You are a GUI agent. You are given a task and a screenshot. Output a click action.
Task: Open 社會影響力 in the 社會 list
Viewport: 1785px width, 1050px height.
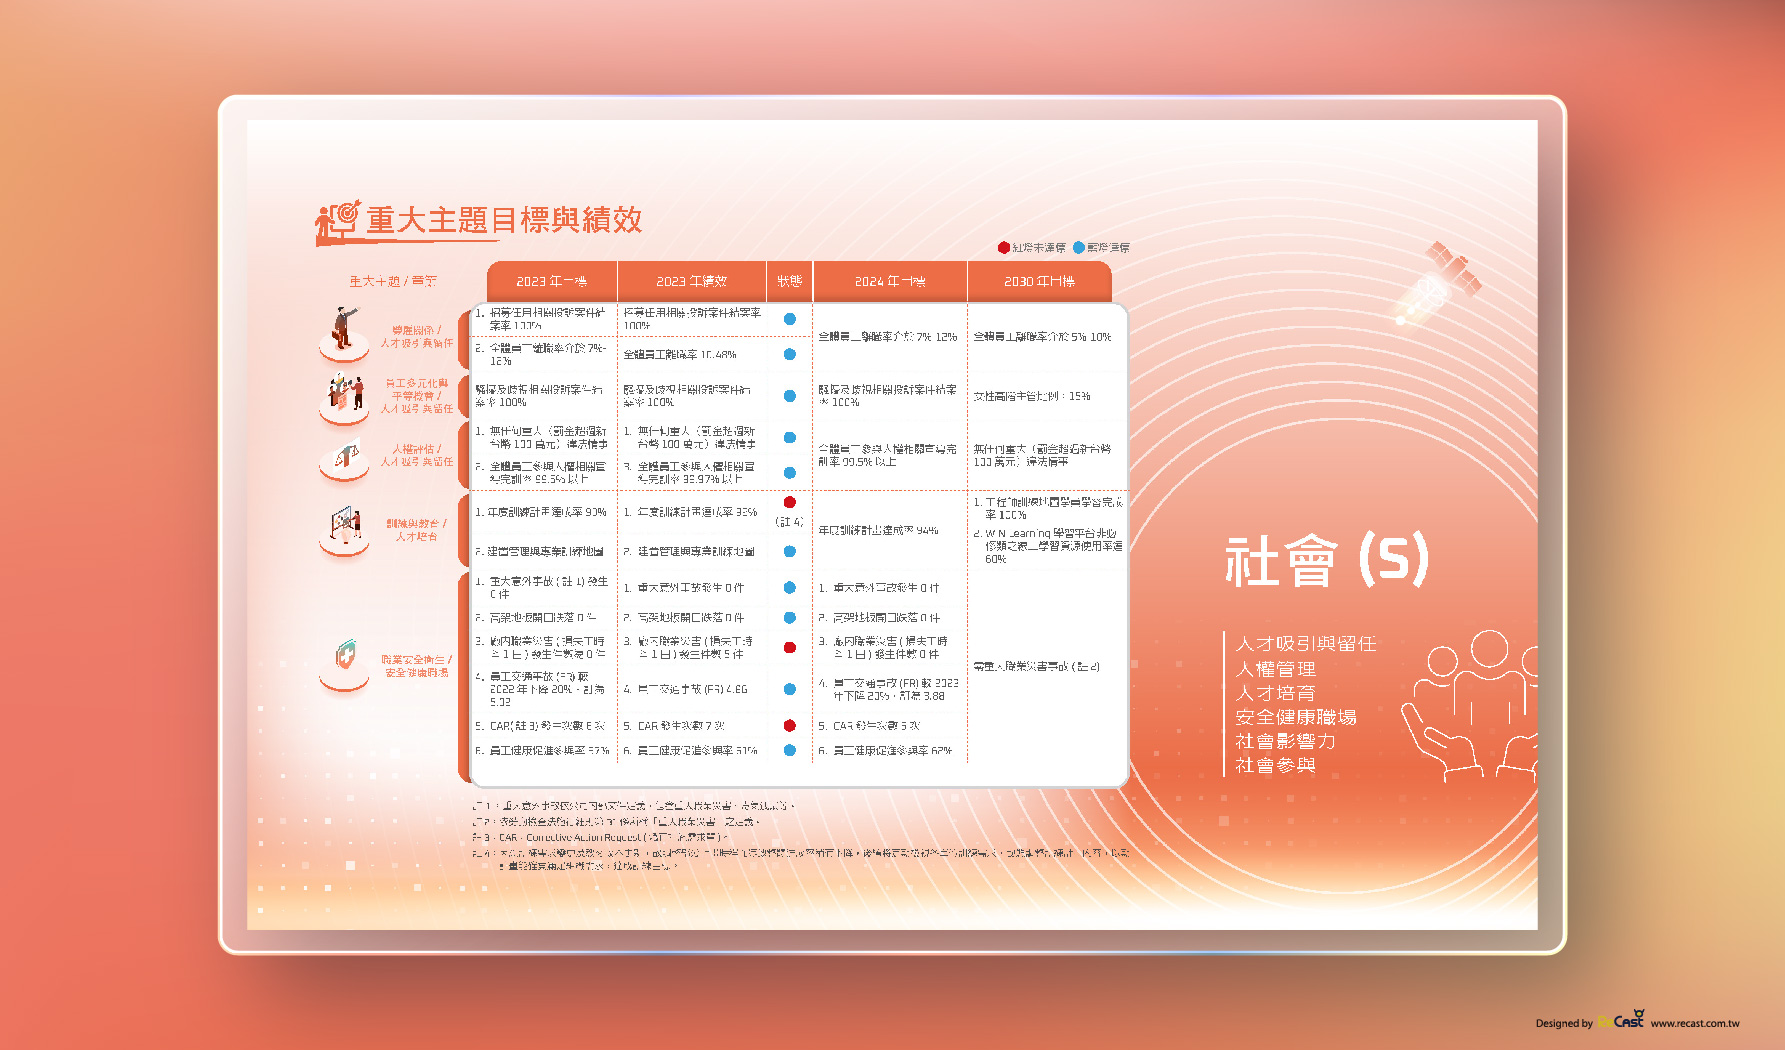click(1285, 741)
